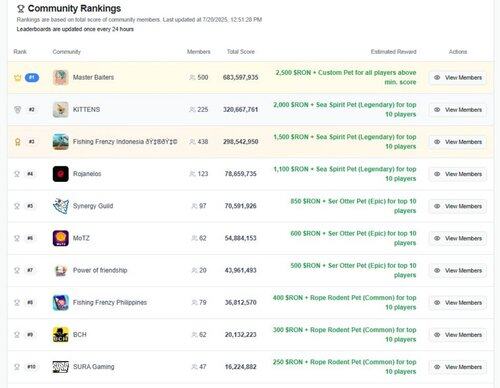View members of BCH

457,335
